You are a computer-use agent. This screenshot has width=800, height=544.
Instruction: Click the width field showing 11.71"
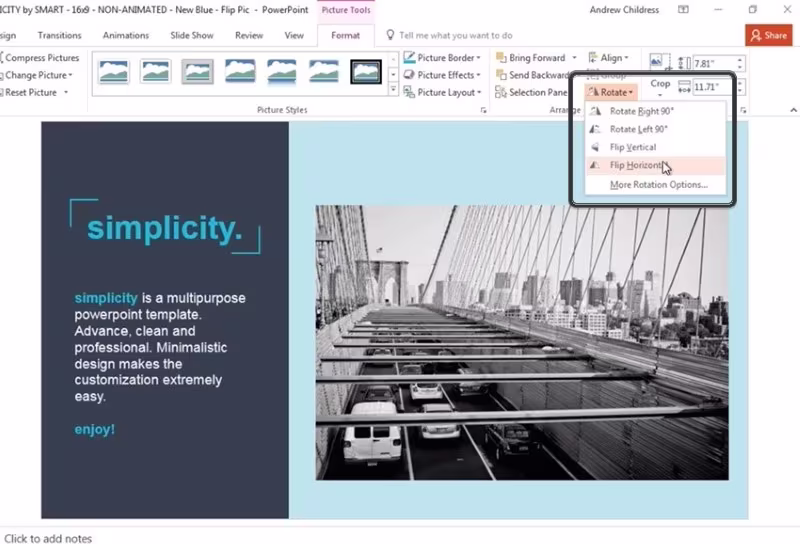click(713, 87)
